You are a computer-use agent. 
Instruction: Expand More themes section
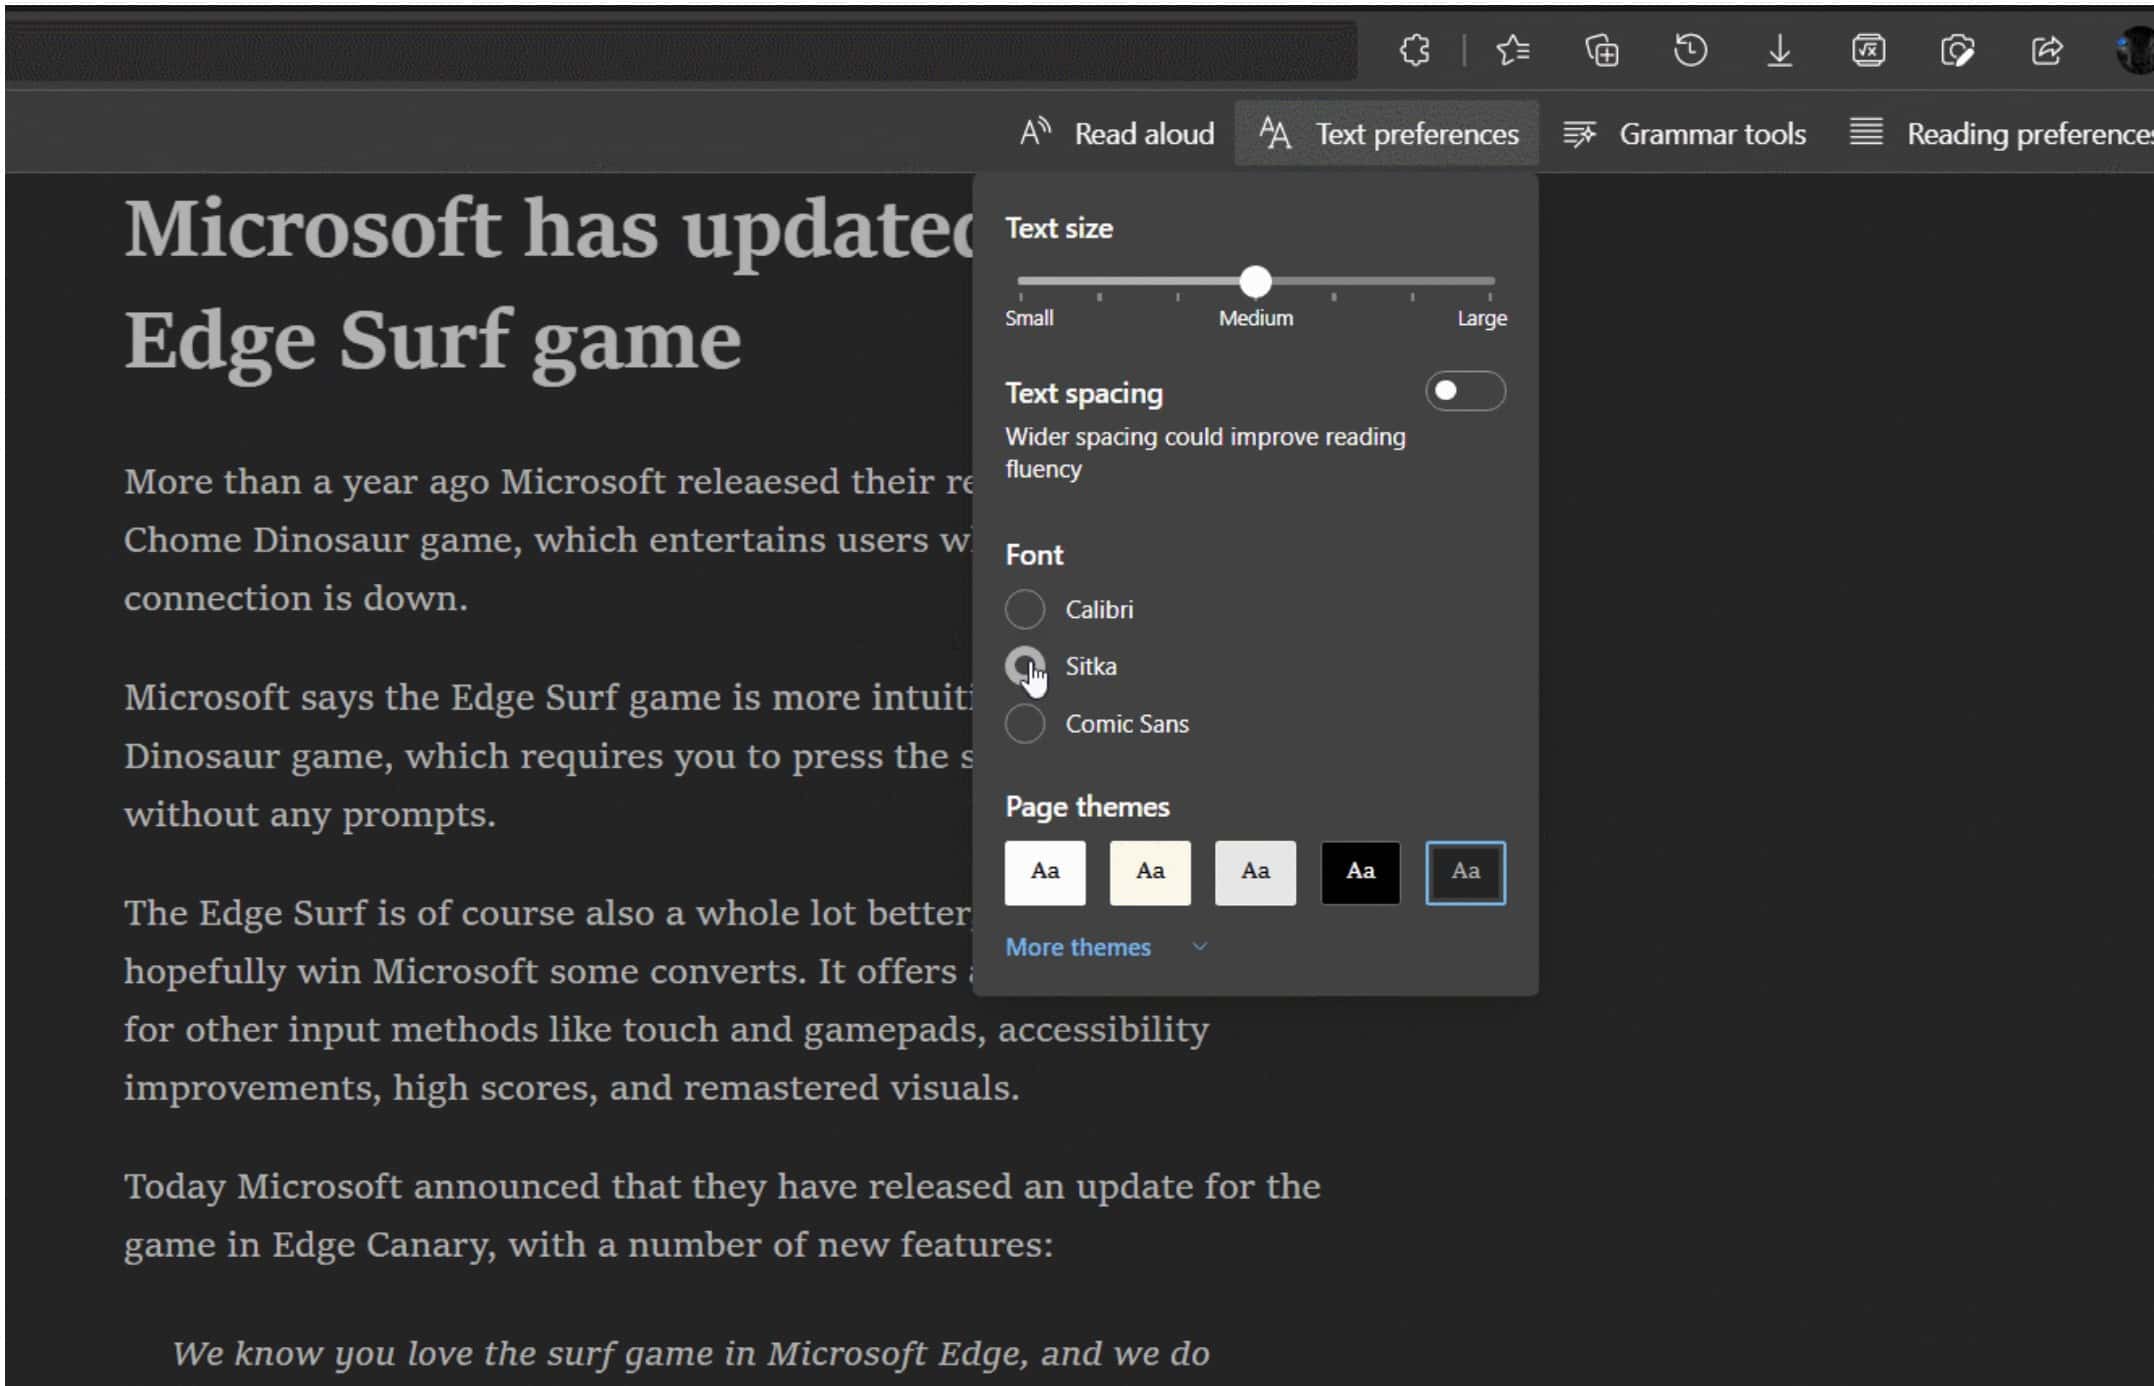tap(1104, 946)
